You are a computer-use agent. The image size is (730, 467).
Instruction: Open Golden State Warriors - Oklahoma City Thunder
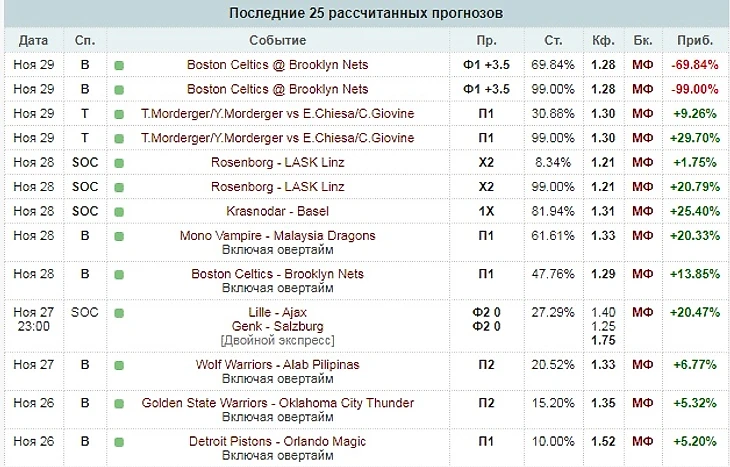pos(277,403)
